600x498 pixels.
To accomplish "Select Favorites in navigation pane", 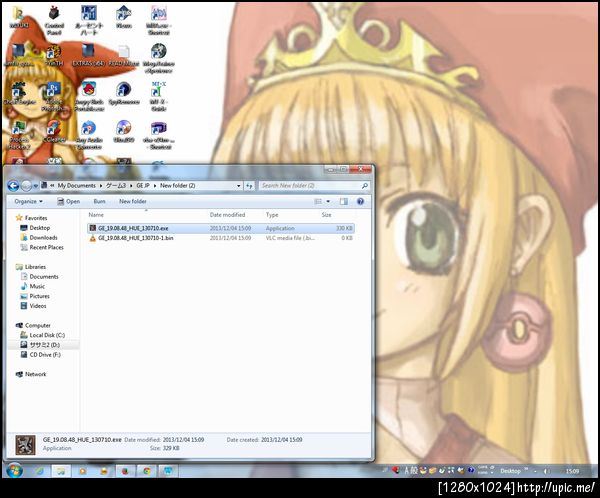I will pyautogui.click(x=31, y=218).
